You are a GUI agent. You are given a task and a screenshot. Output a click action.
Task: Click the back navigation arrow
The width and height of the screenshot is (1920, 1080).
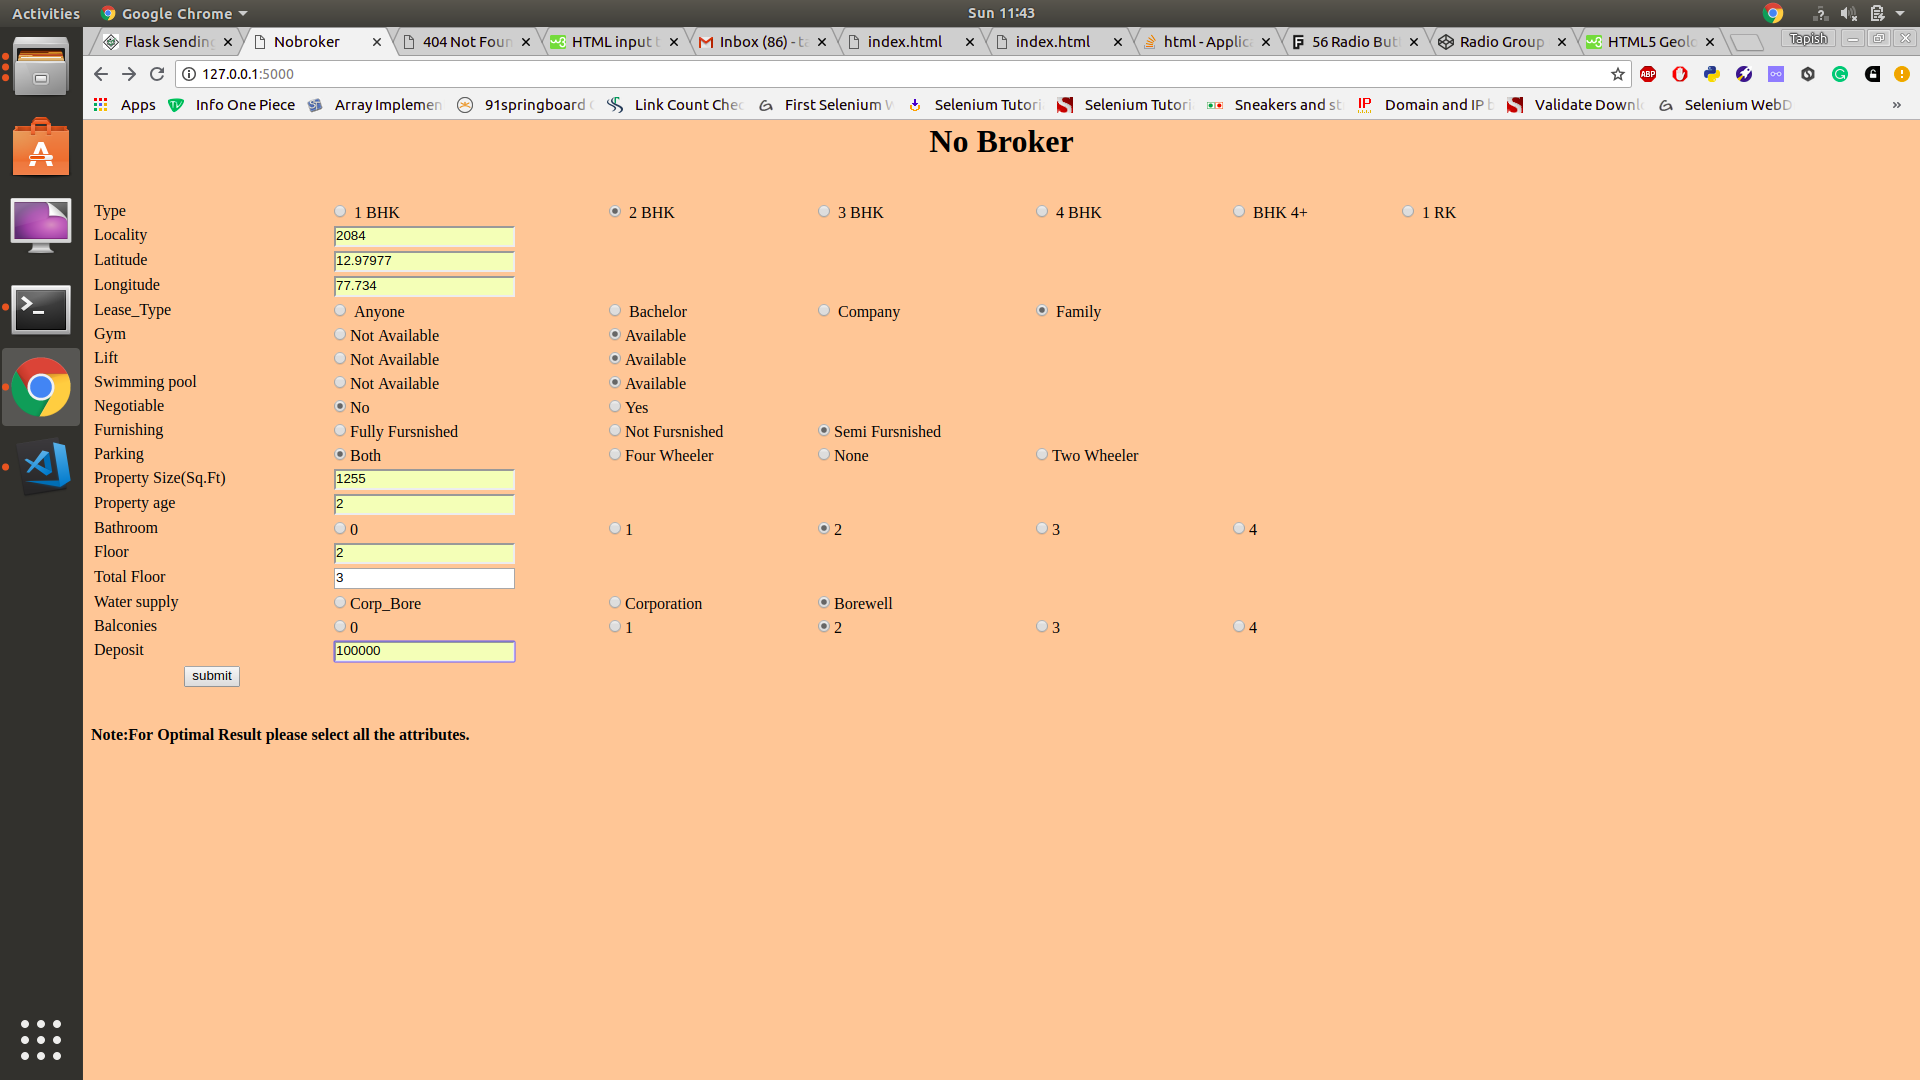tap(100, 74)
